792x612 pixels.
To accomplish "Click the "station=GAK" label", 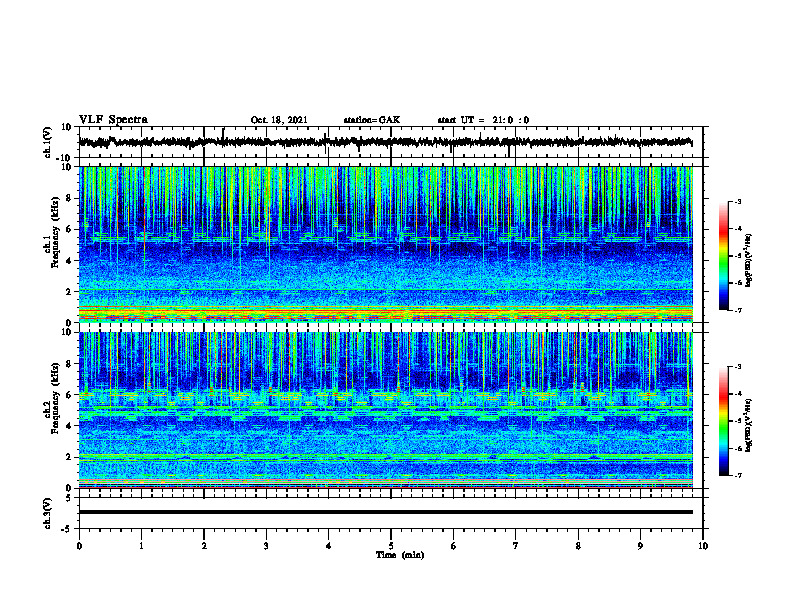I will point(372,120).
